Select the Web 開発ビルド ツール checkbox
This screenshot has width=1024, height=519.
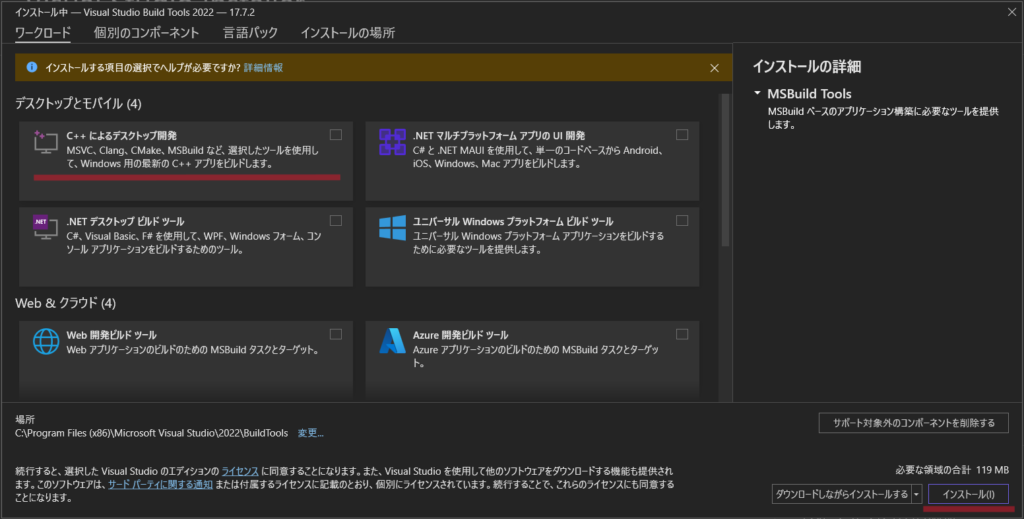pos(336,334)
